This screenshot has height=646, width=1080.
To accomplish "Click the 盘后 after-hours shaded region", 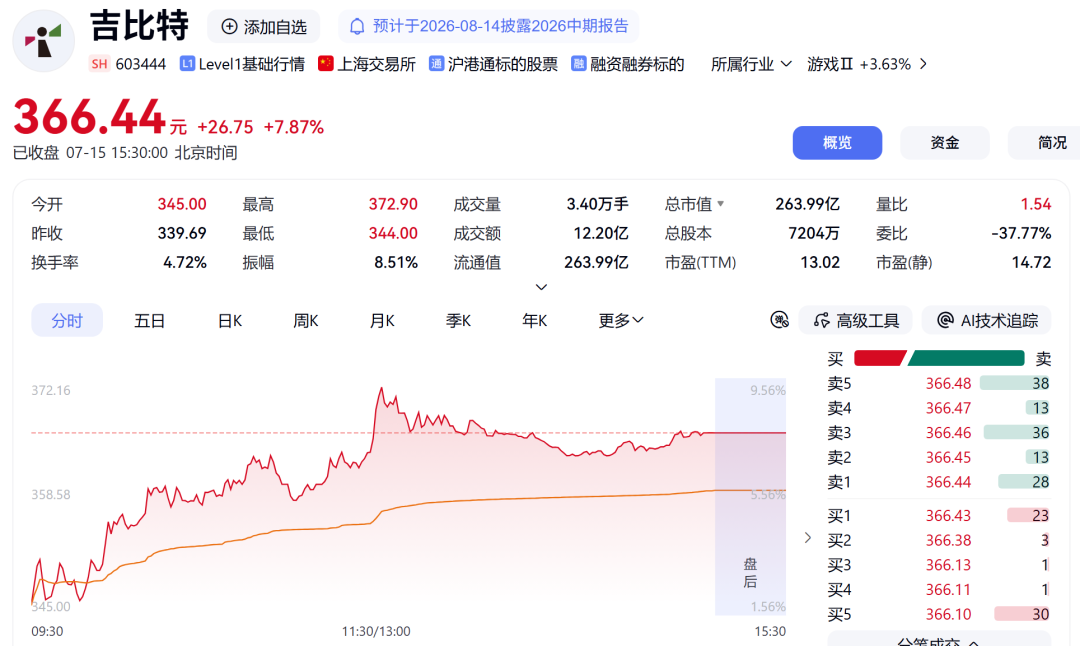I will [750, 496].
